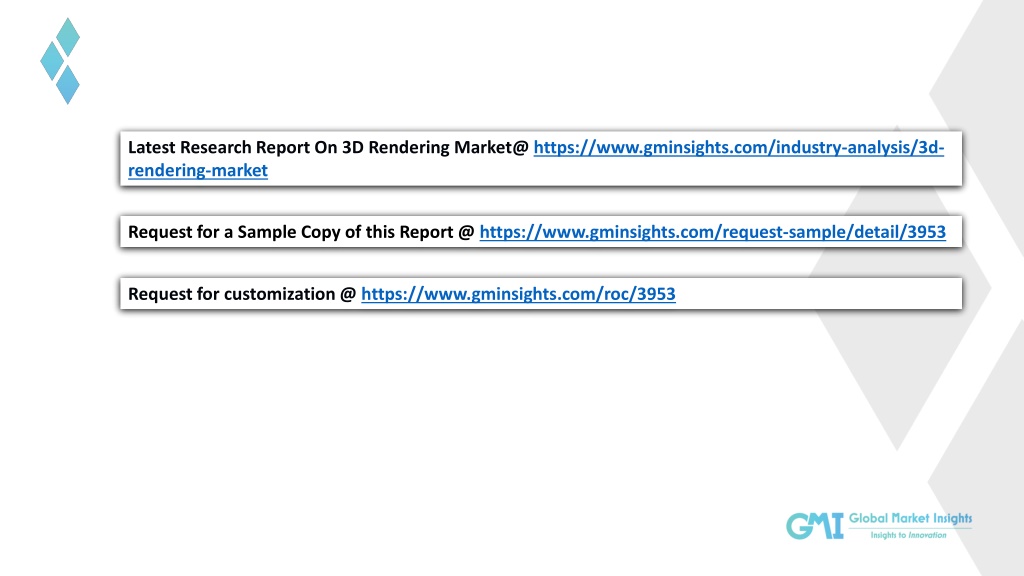This screenshot has width=1024, height=576.
Task: Click the teal diamond cluster logo
Action: 60,61
